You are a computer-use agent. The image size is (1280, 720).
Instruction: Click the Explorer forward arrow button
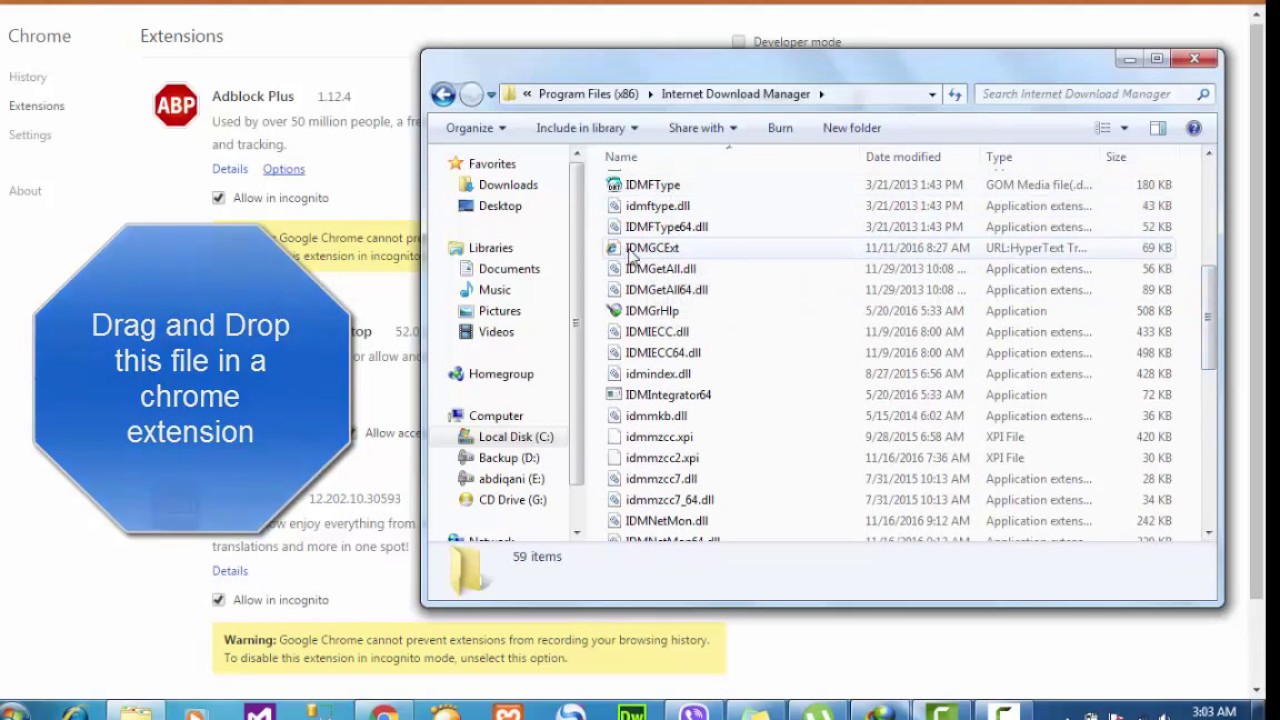pos(471,94)
